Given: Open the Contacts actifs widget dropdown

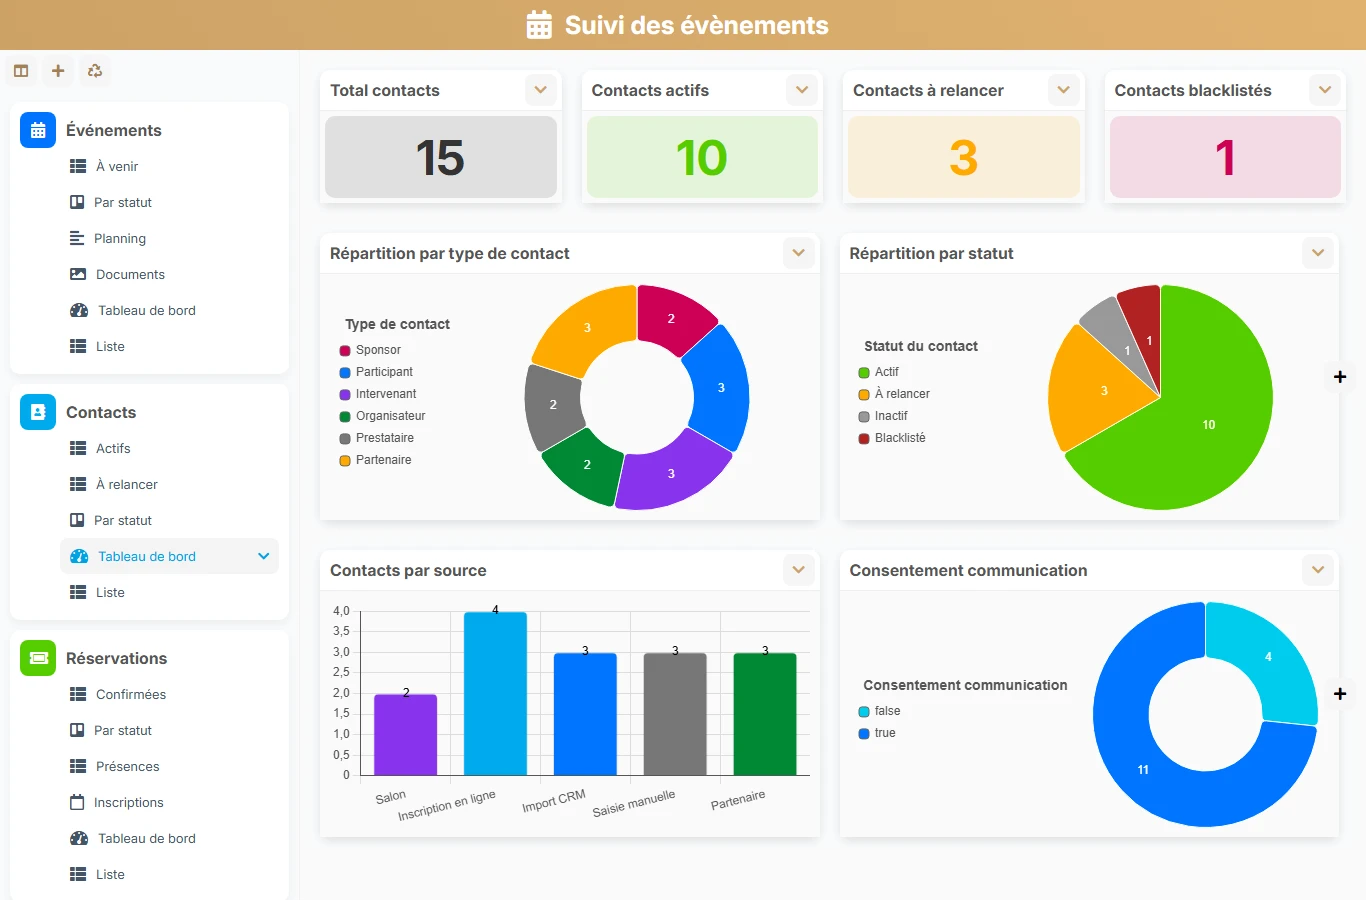Looking at the screenshot, I should click(x=802, y=90).
